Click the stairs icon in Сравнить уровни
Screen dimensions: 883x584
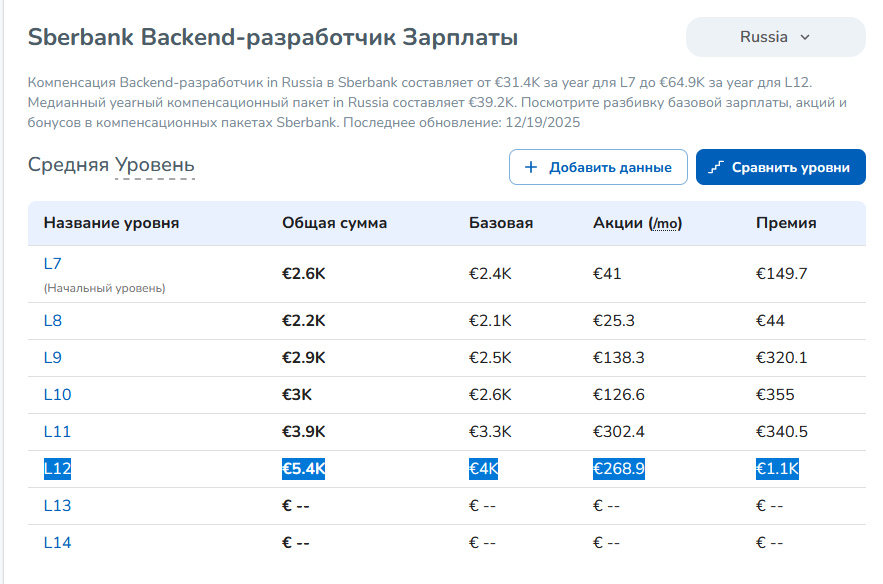tap(716, 168)
